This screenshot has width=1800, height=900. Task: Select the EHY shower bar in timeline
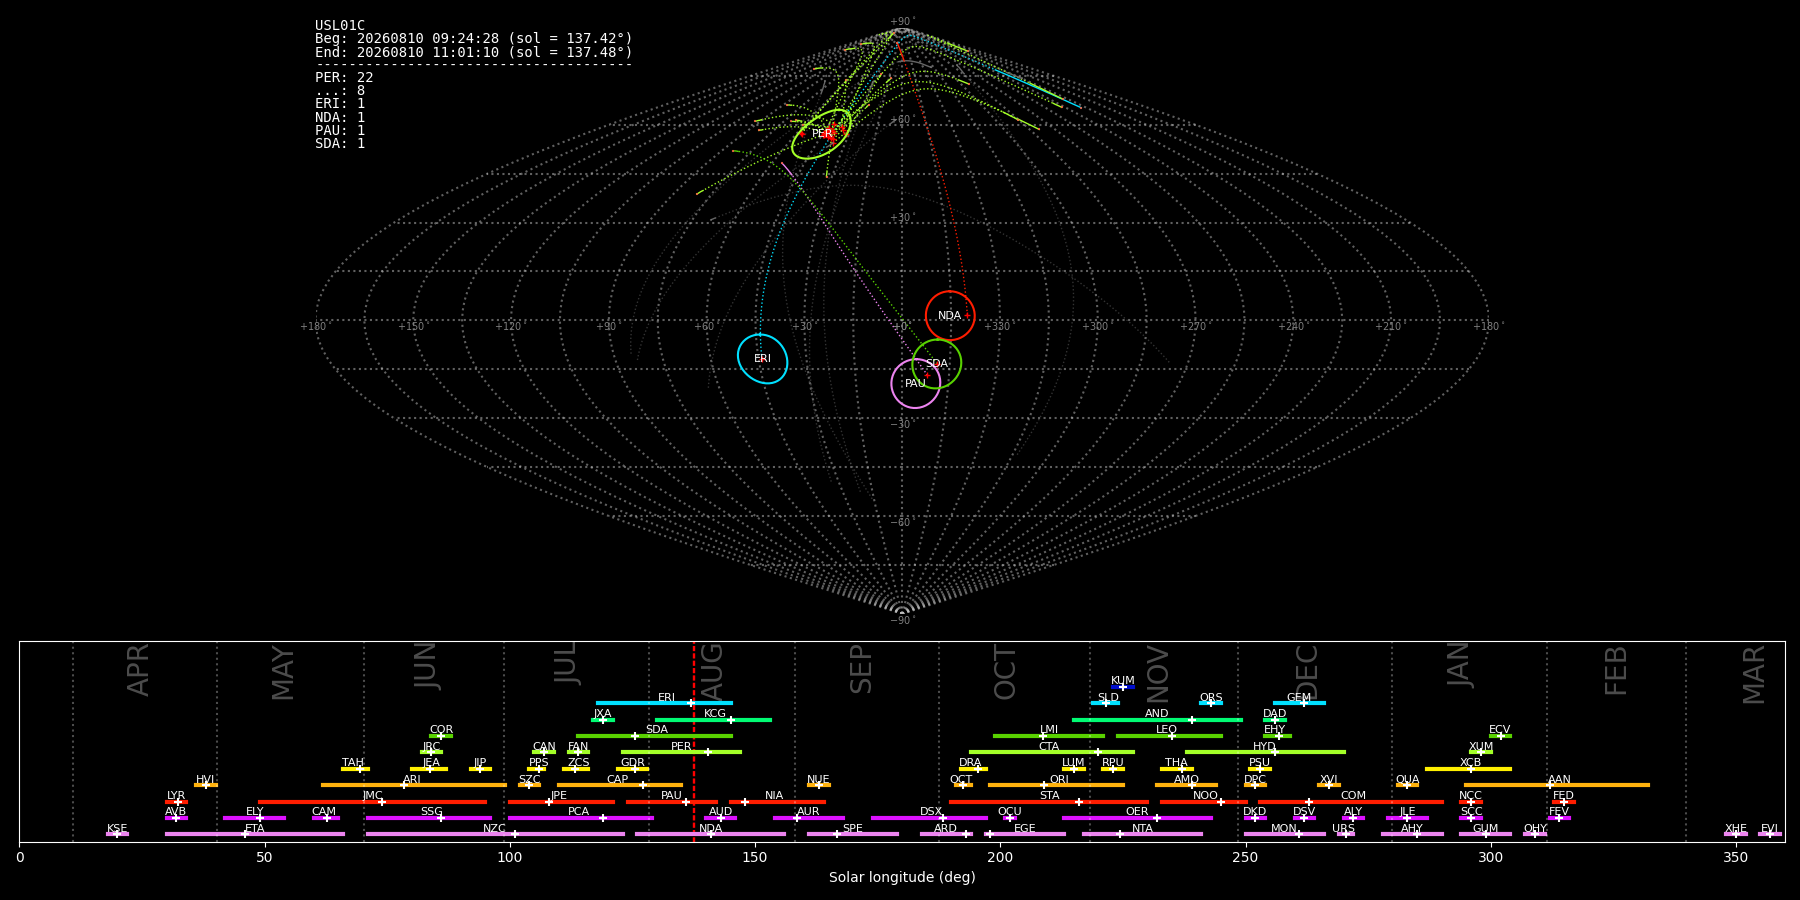tap(1277, 736)
